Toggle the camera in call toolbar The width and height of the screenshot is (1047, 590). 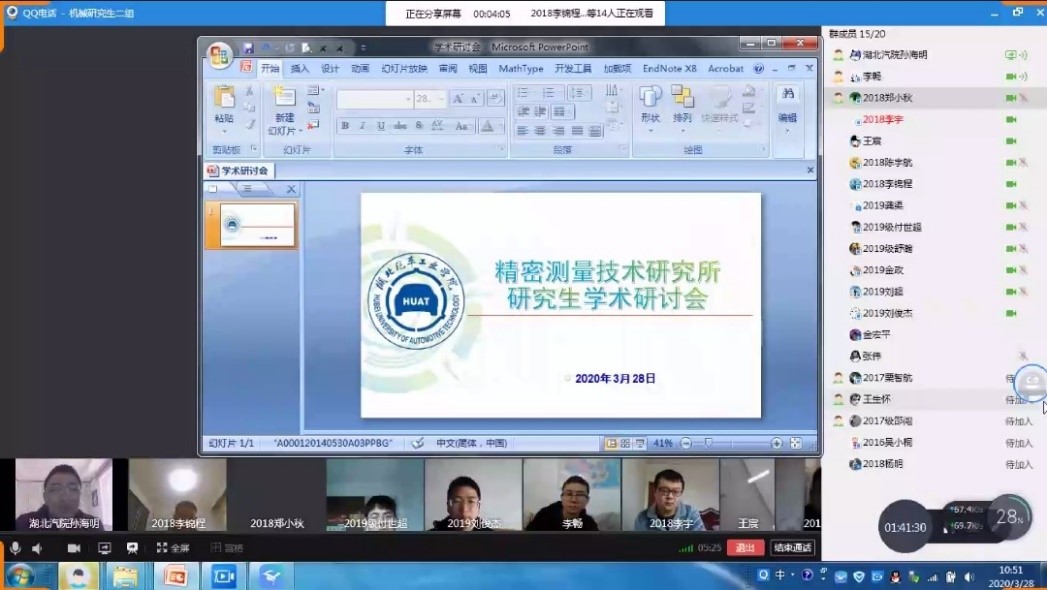click(73, 548)
